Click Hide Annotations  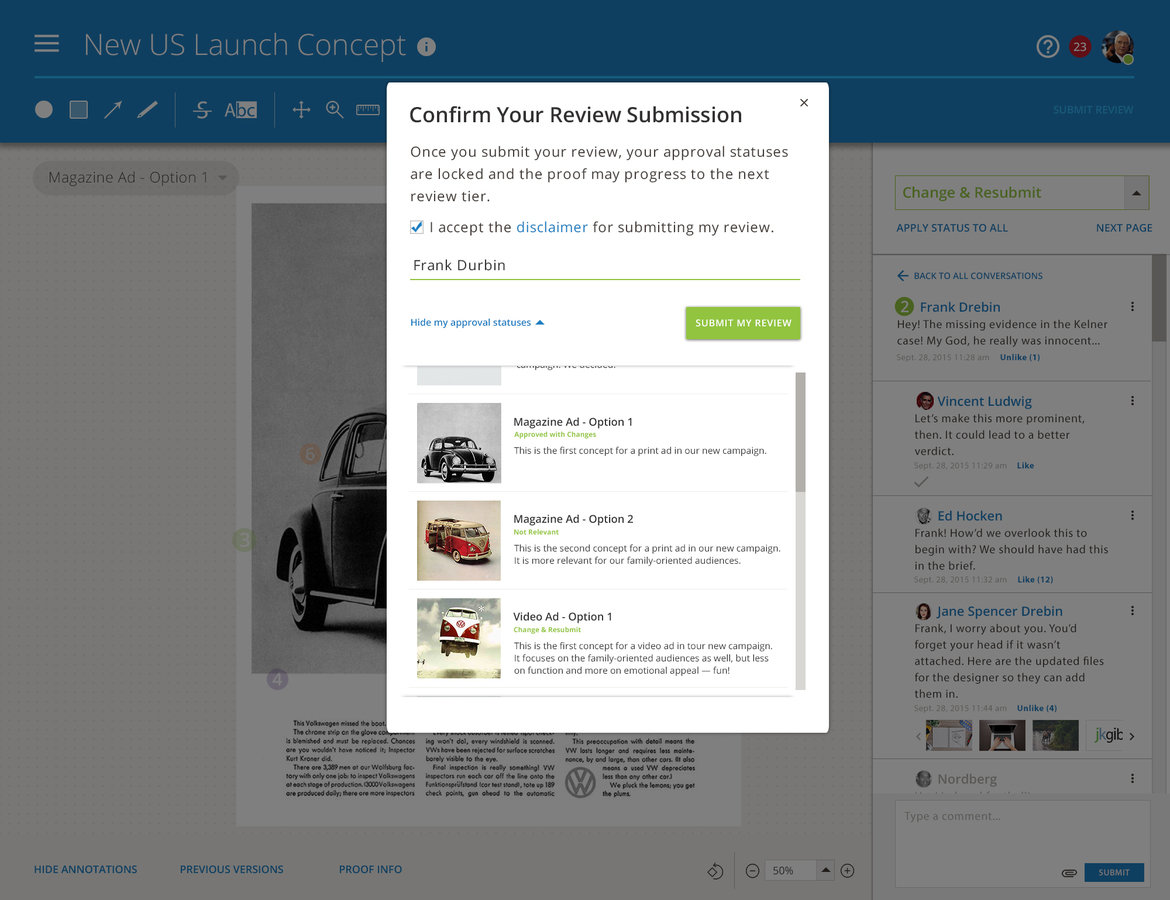point(85,869)
